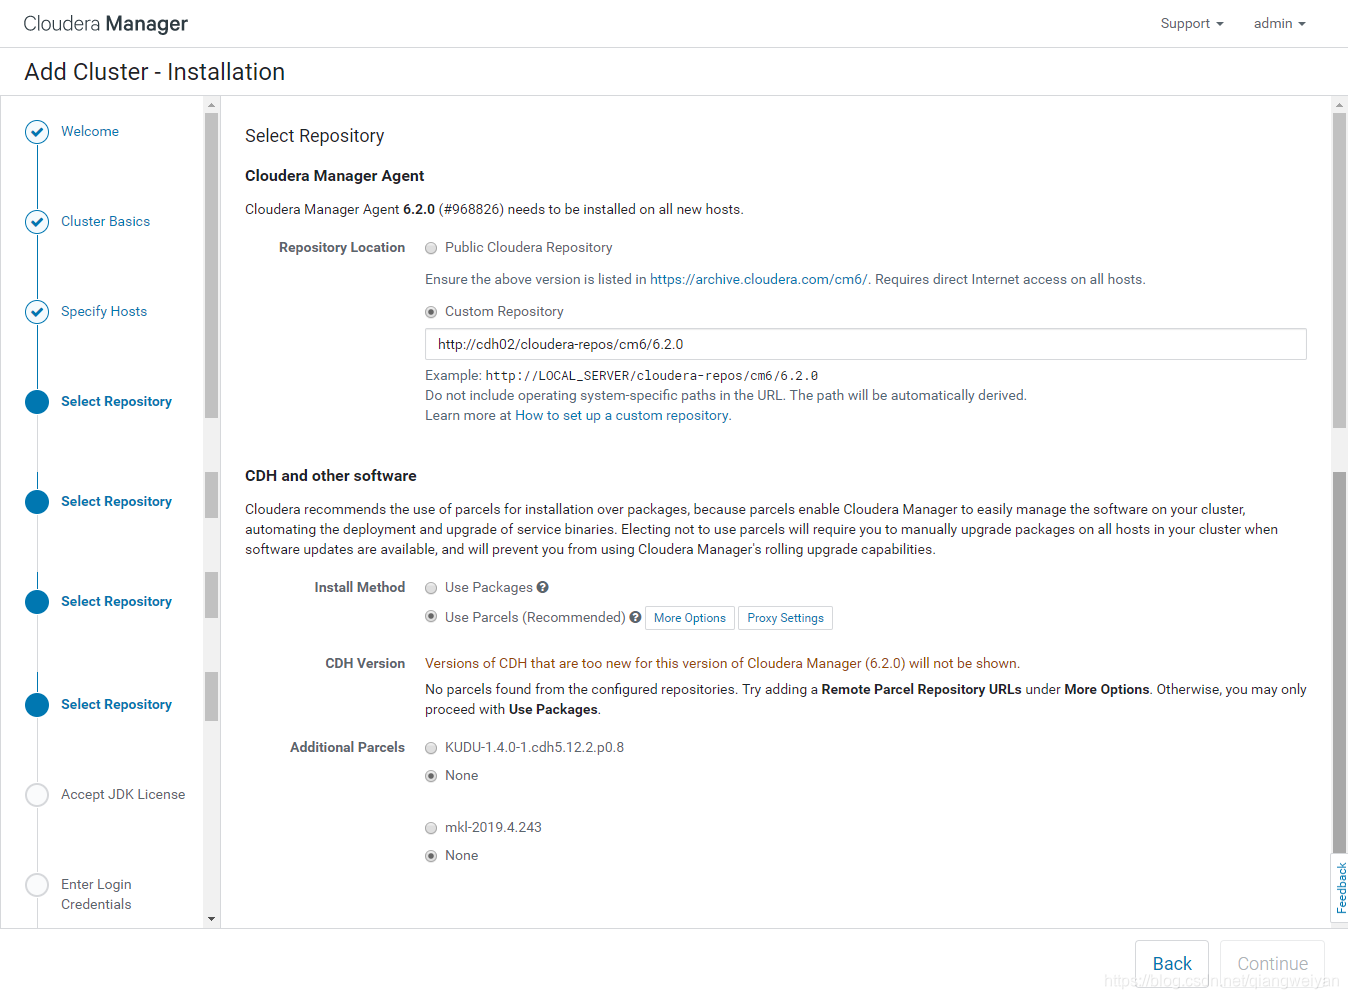Click the sidebar scroll down arrow
The image size is (1348, 999).
pos(211,919)
